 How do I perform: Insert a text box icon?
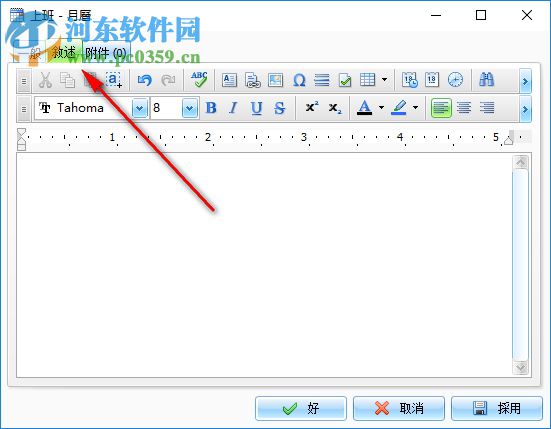229,80
